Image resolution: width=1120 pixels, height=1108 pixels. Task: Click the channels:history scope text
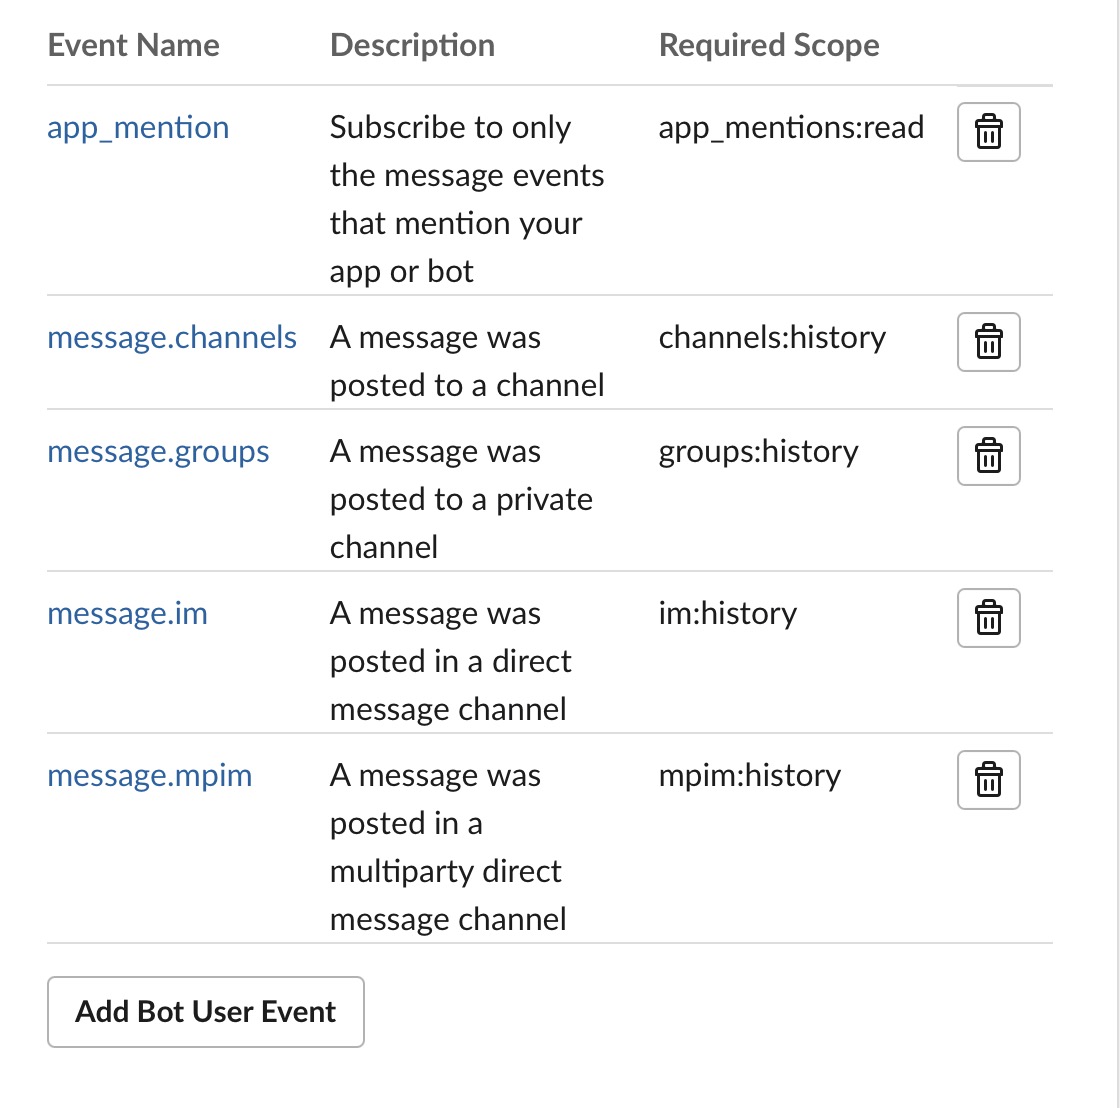pos(772,338)
